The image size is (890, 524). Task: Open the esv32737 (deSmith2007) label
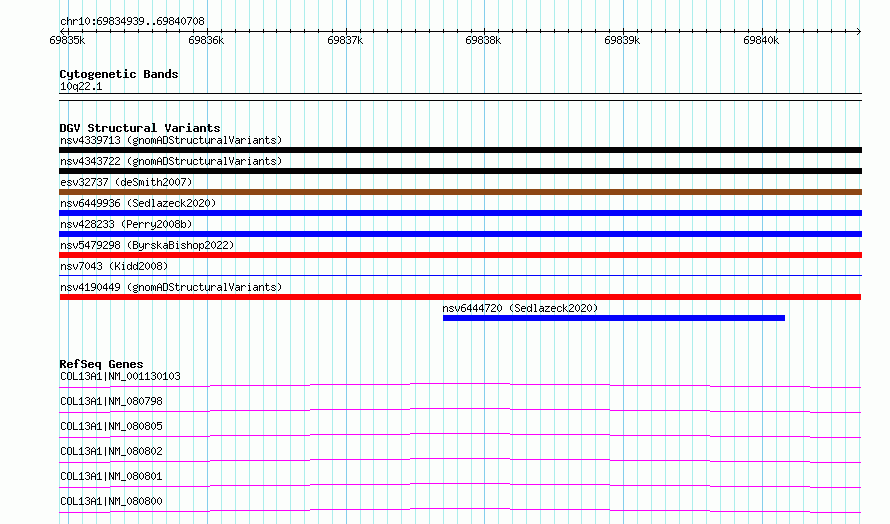click(126, 182)
